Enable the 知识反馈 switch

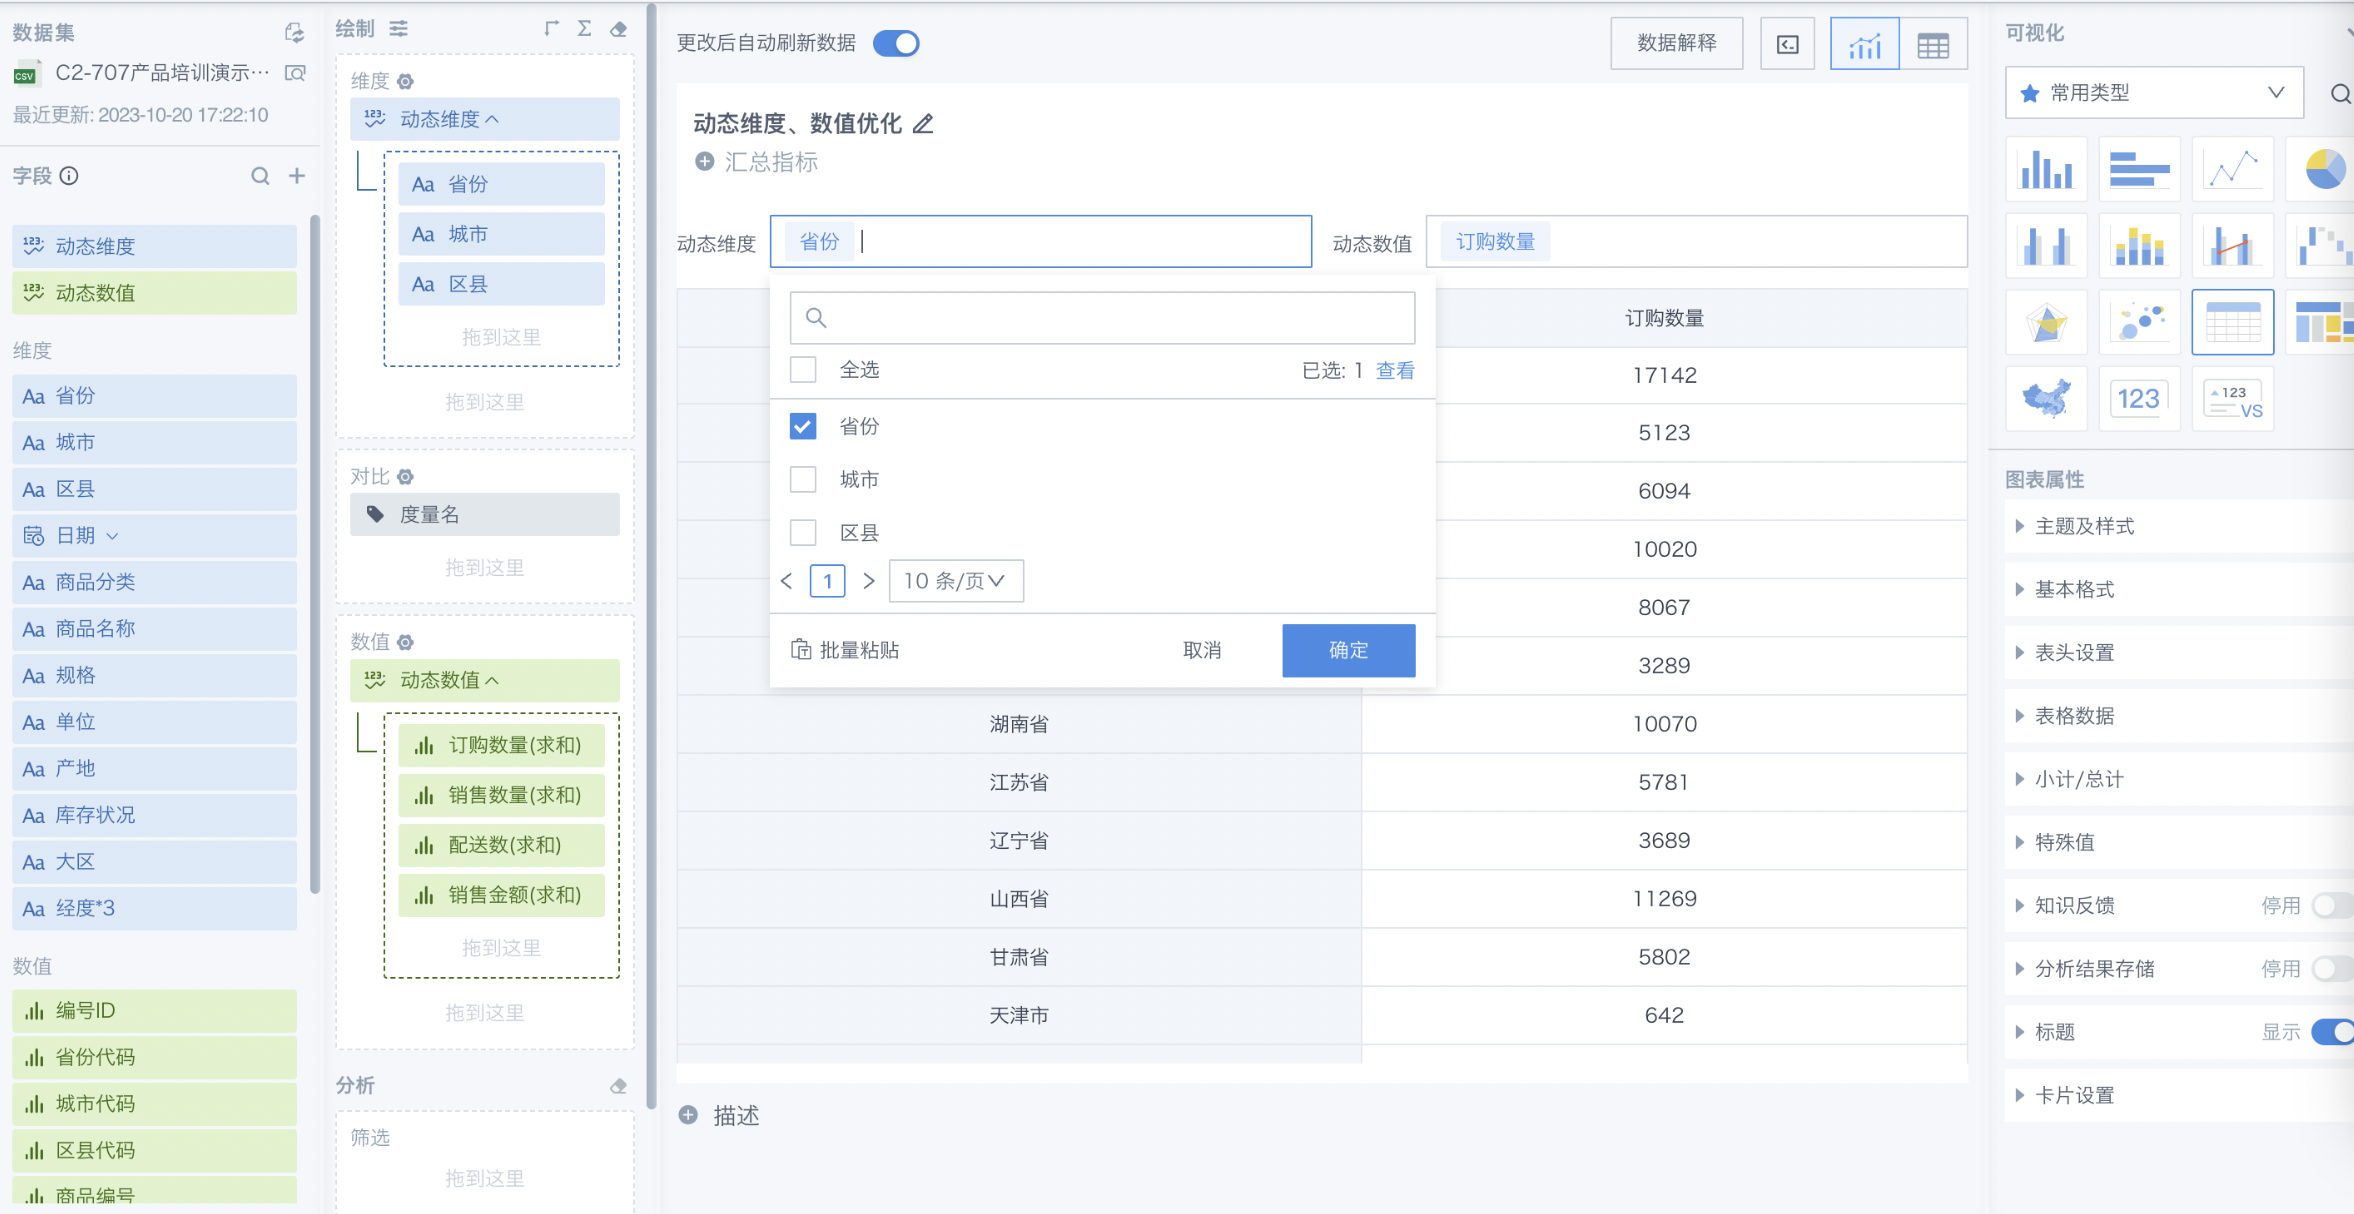pyautogui.click(x=2334, y=906)
